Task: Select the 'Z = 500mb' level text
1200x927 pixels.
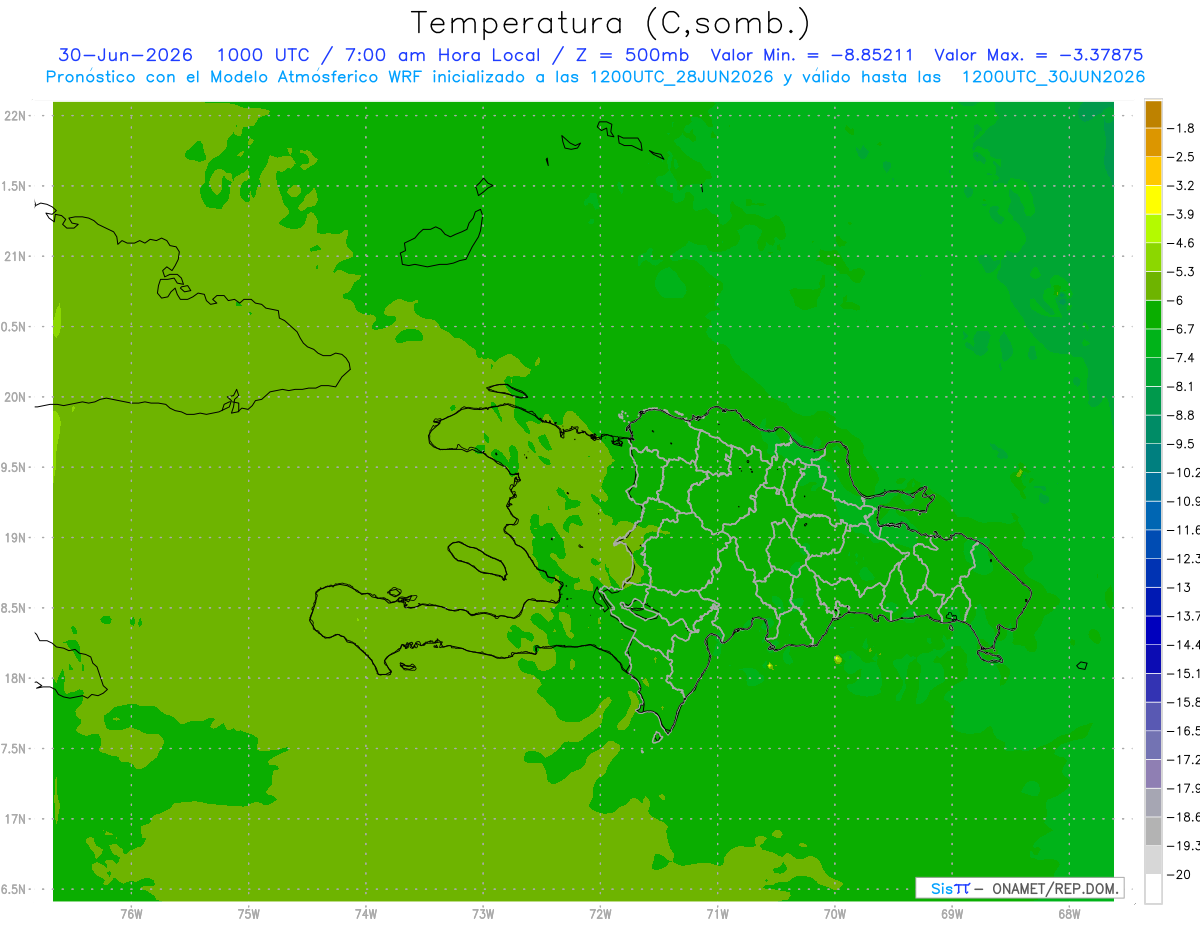Action: click(x=632, y=55)
